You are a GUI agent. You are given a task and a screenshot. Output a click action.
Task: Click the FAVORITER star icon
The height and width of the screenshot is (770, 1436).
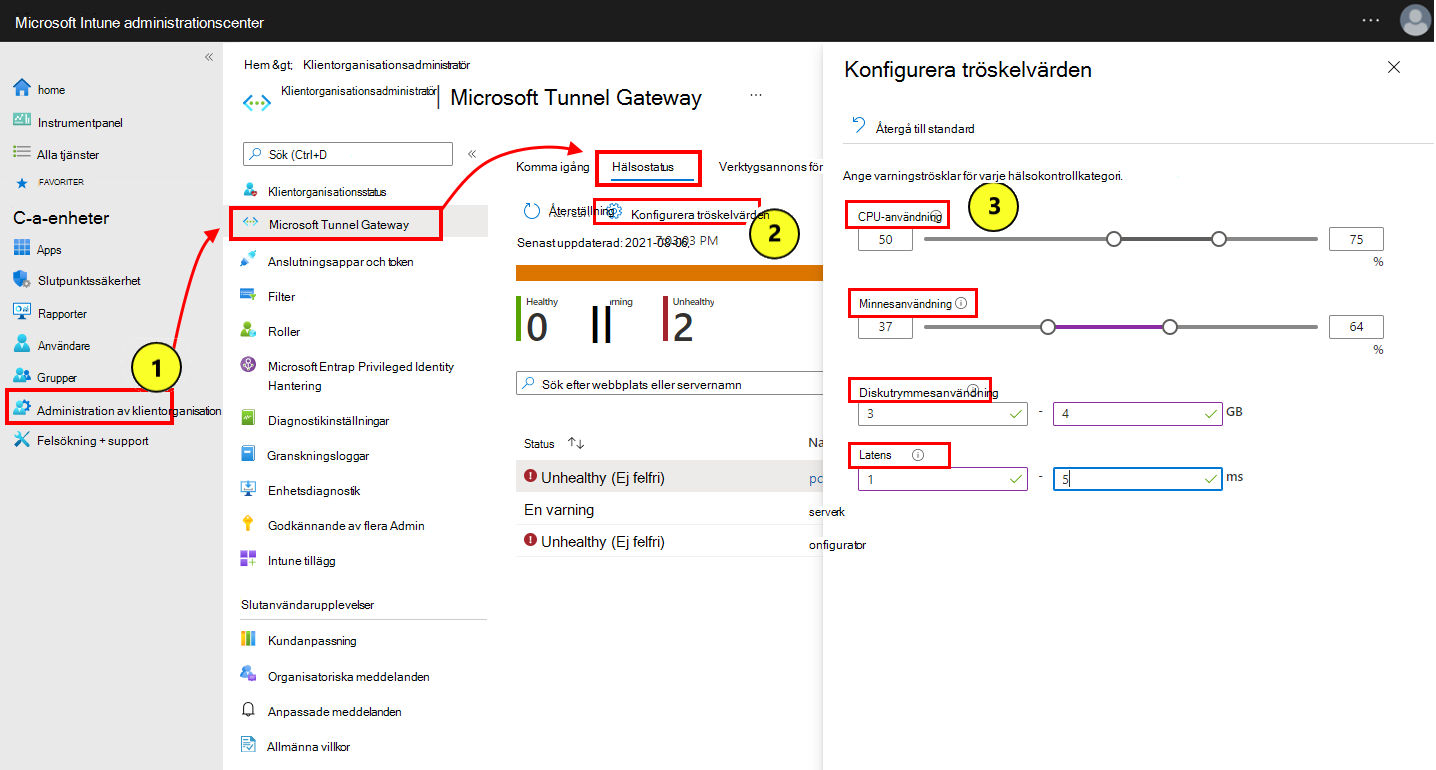tap(22, 184)
